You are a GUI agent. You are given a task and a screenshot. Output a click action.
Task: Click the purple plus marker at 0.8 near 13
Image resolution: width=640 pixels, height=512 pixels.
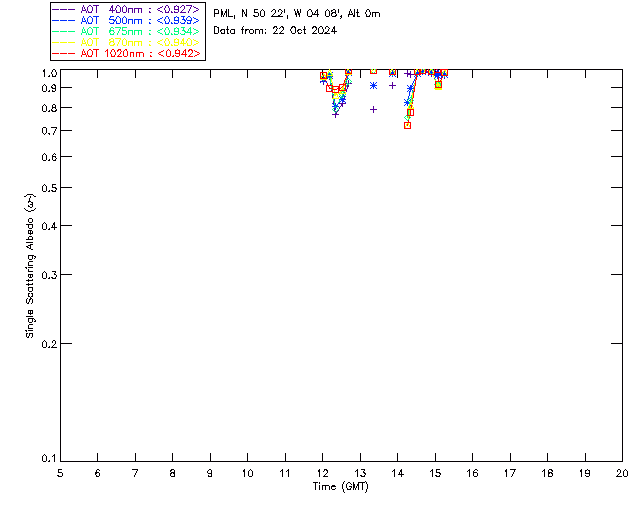[x=373, y=109]
